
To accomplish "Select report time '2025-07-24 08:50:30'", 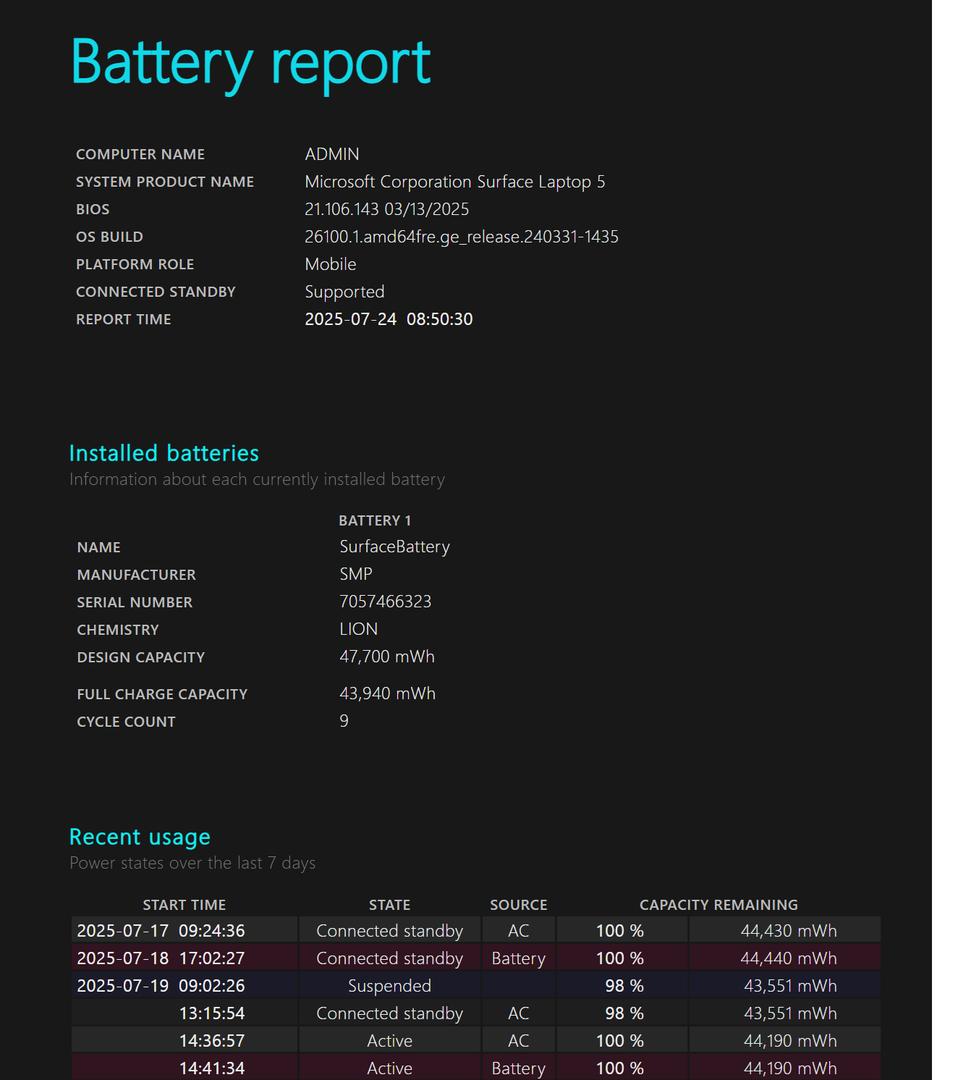I will 389,319.
